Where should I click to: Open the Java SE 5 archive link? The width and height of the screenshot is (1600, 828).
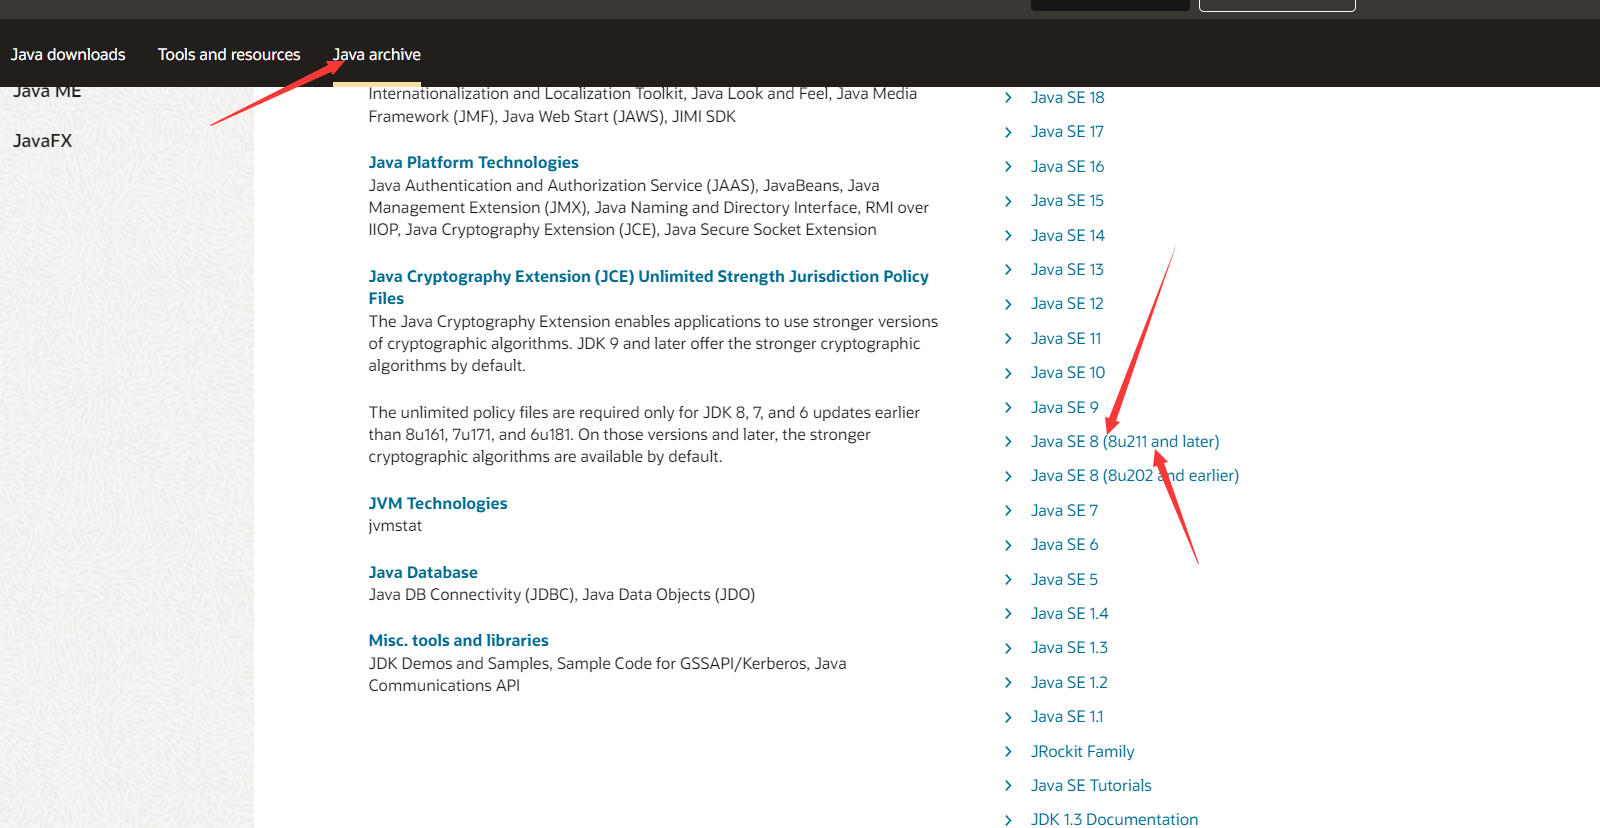(x=1064, y=579)
